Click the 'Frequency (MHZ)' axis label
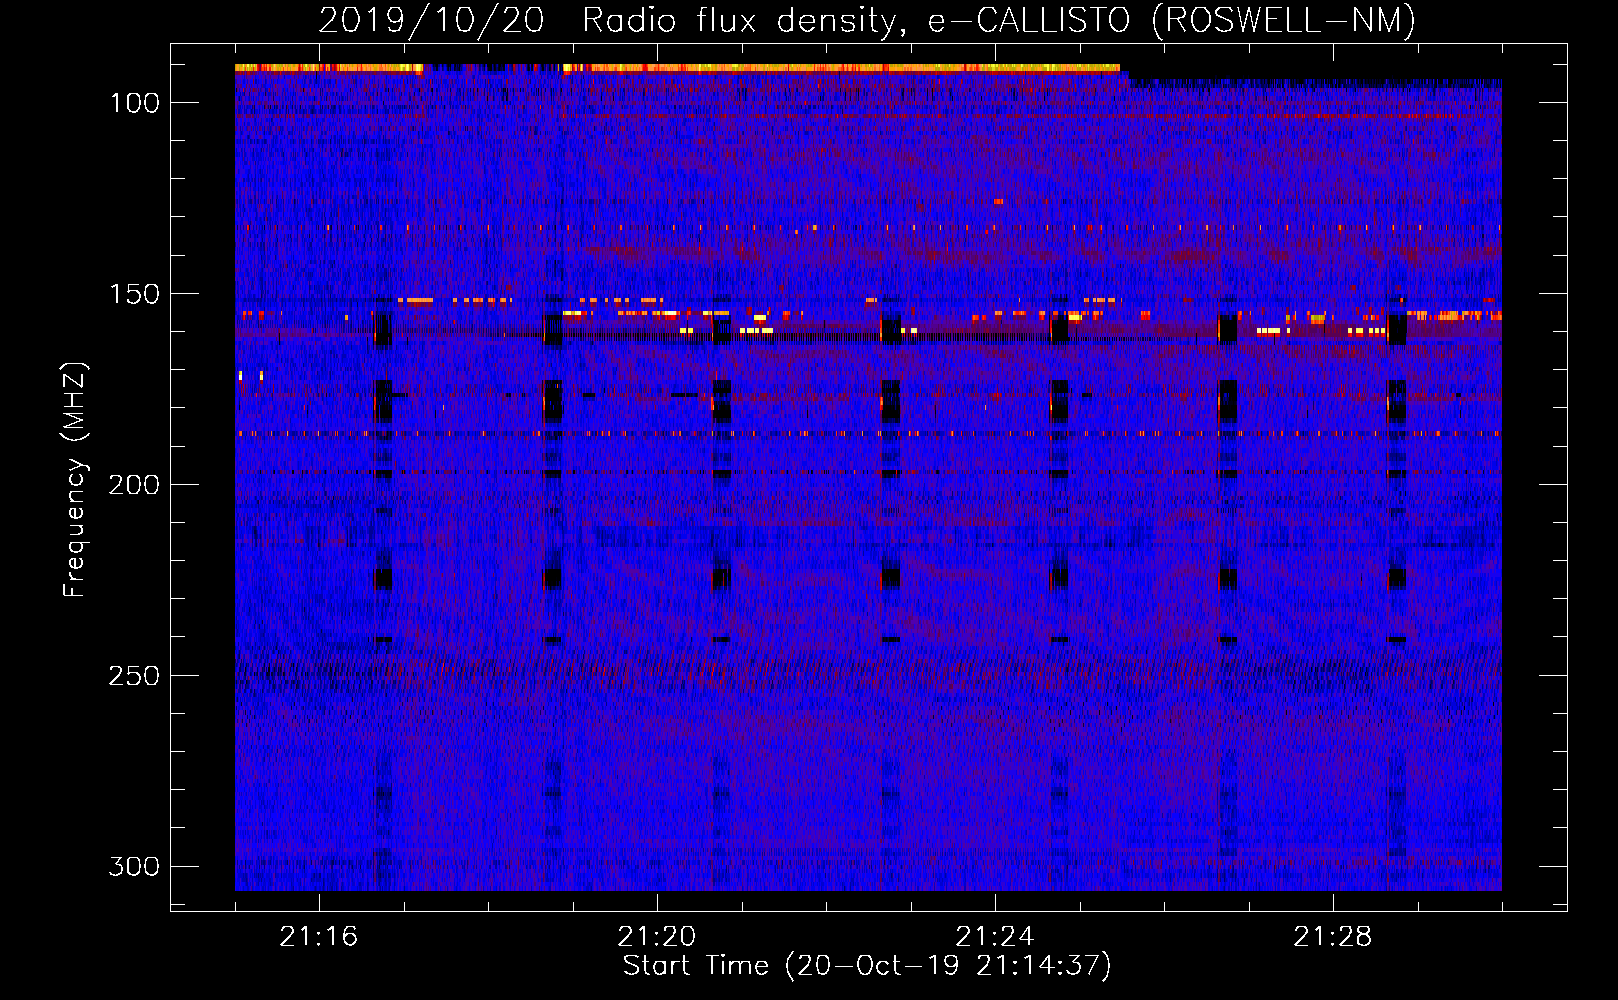 pyautogui.click(x=75, y=479)
